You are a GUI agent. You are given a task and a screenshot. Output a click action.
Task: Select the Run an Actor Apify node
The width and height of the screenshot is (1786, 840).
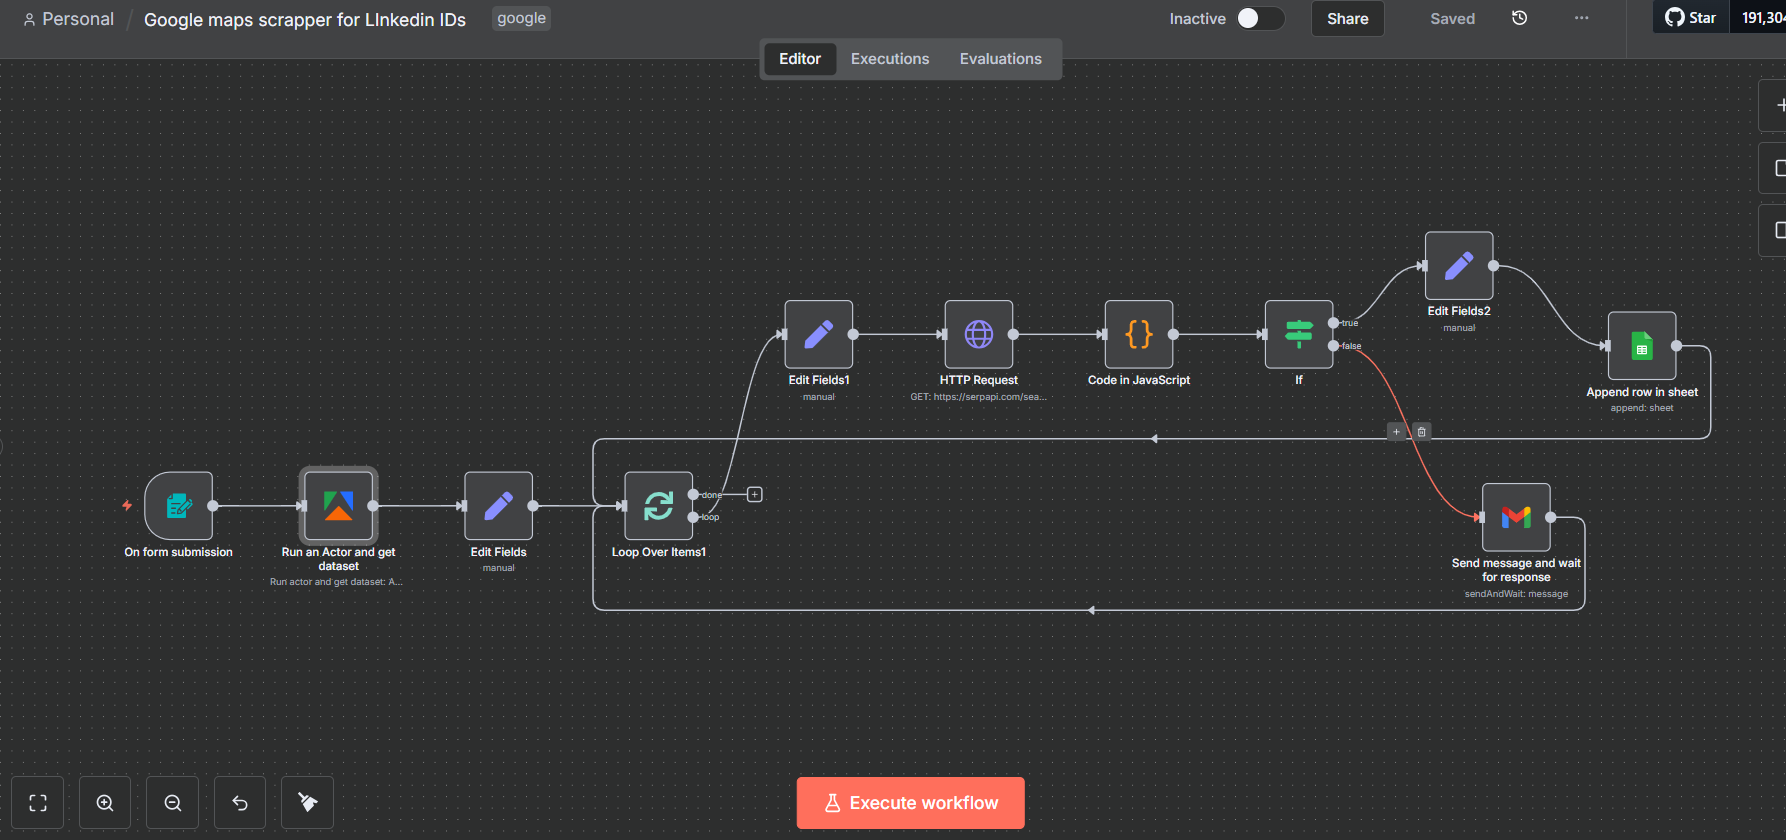point(339,506)
